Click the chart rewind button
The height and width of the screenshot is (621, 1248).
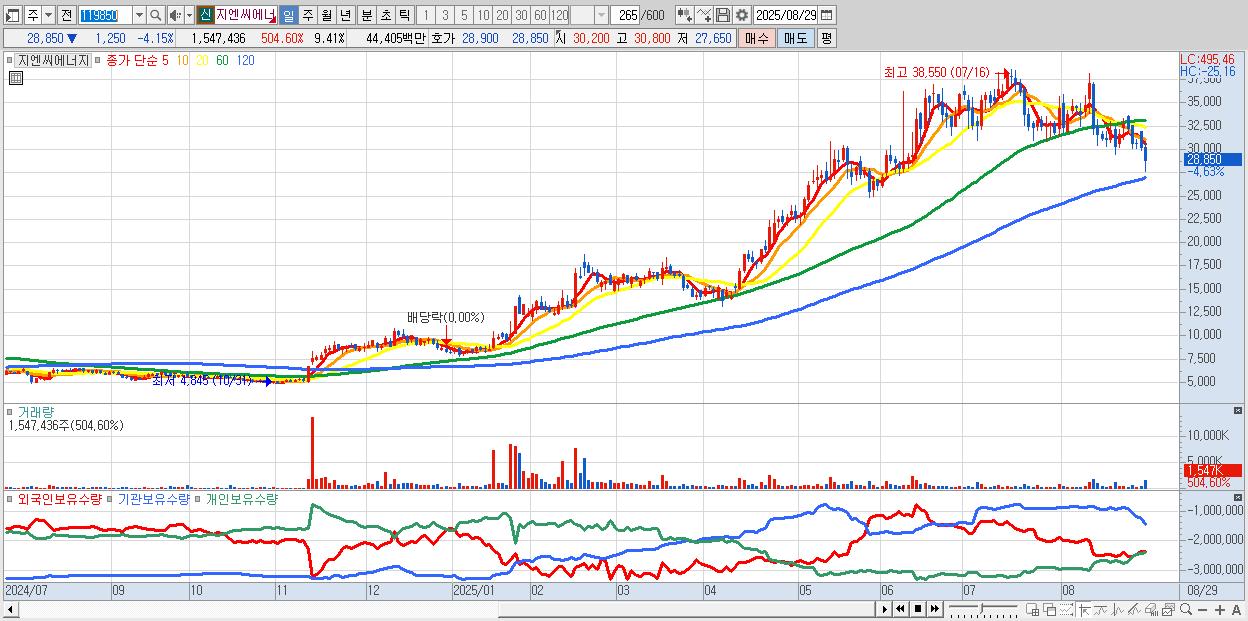click(x=901, y=609)
